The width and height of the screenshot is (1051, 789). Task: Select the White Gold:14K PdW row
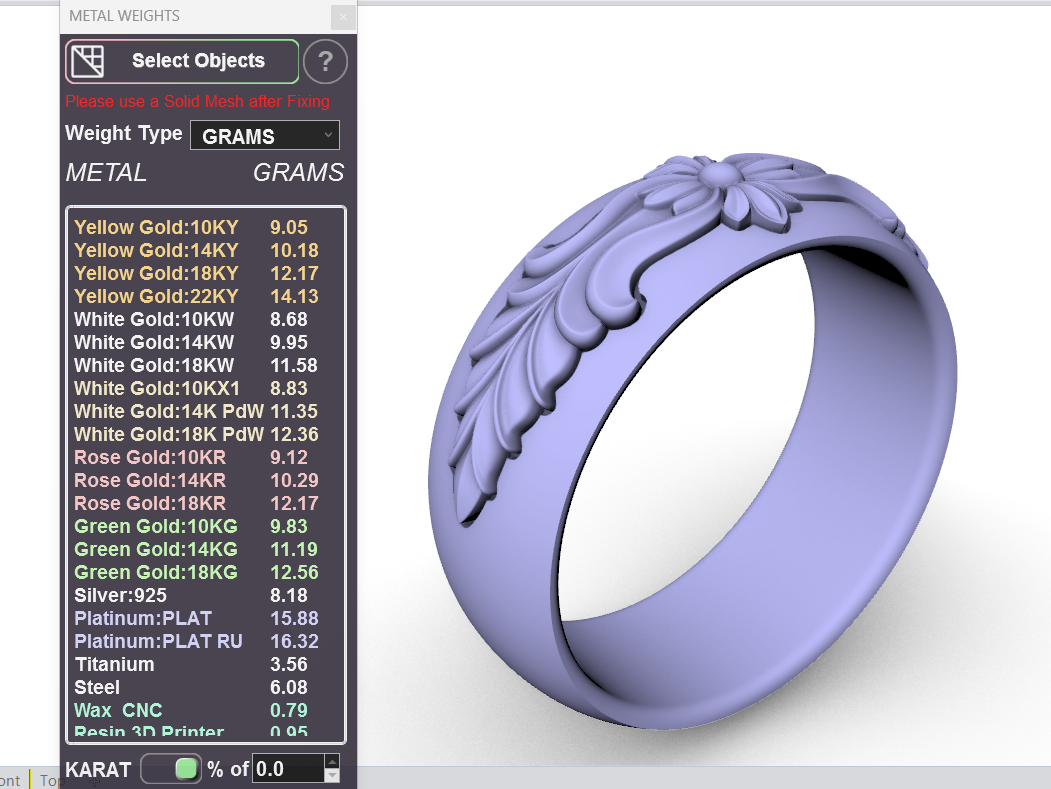coord(206,411)
